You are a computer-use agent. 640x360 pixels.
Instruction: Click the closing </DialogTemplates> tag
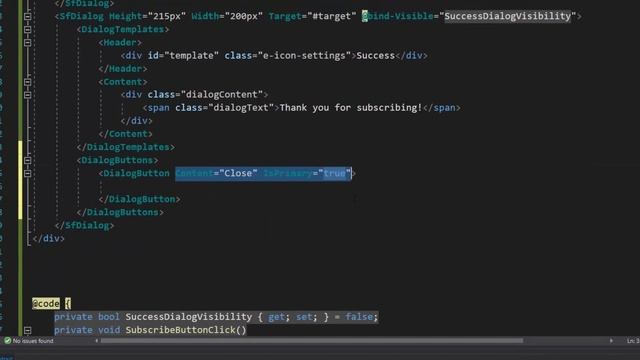(126, 147)
